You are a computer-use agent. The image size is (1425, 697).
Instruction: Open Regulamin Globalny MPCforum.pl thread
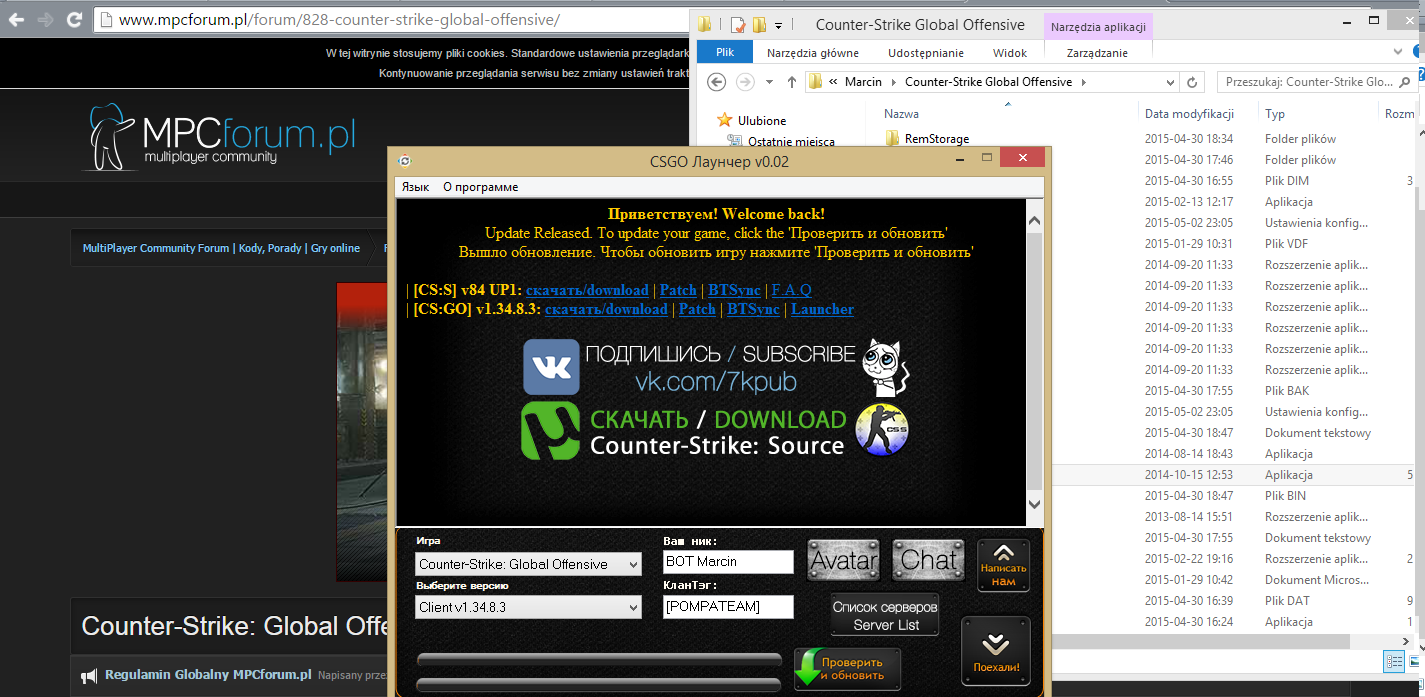[x=208, y=675]
